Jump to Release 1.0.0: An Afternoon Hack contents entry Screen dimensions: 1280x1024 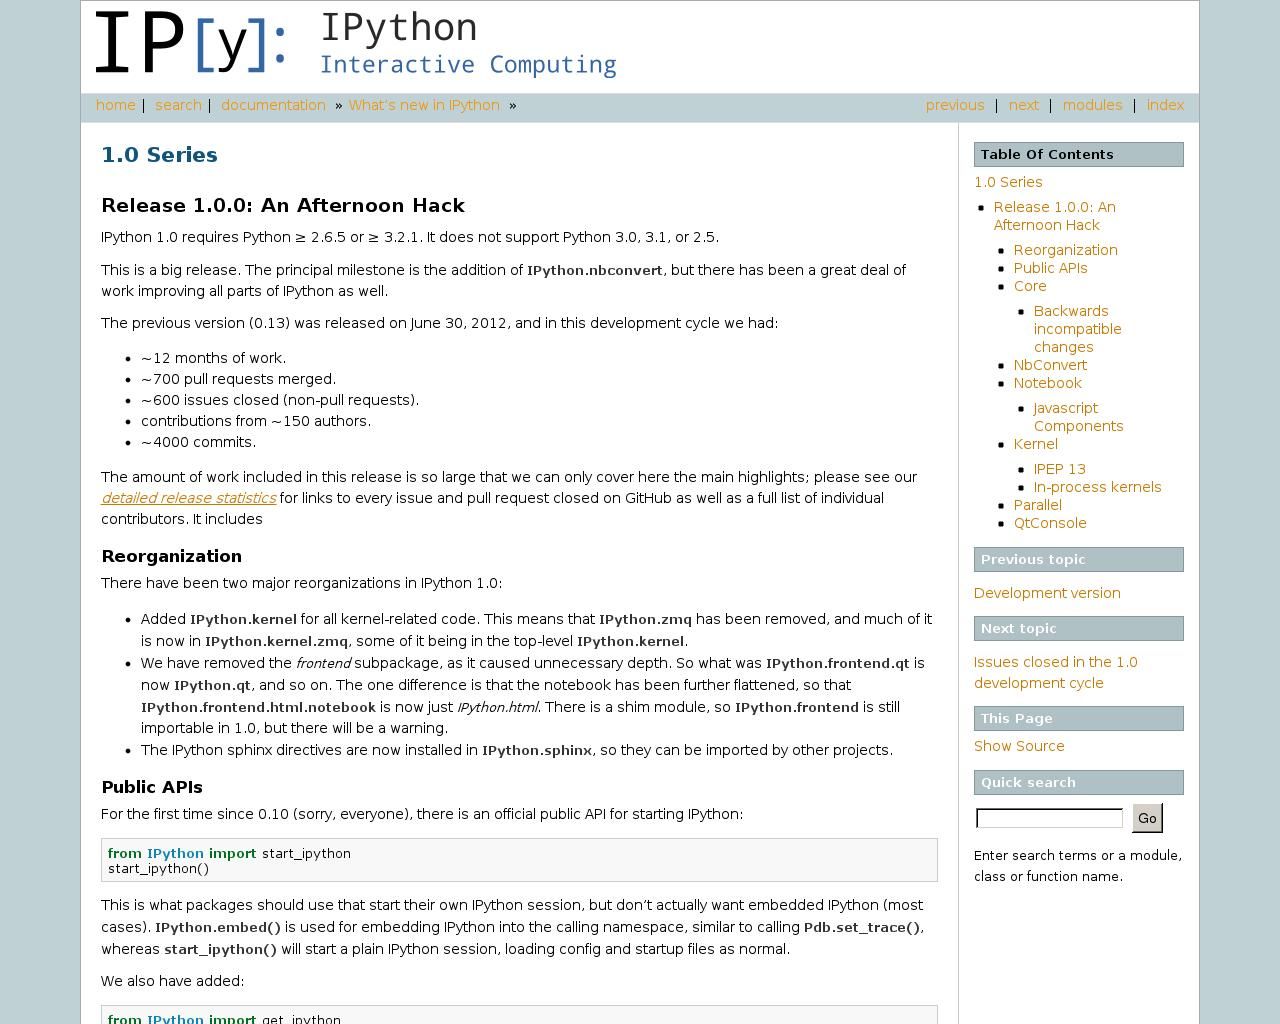[1054, 216]
